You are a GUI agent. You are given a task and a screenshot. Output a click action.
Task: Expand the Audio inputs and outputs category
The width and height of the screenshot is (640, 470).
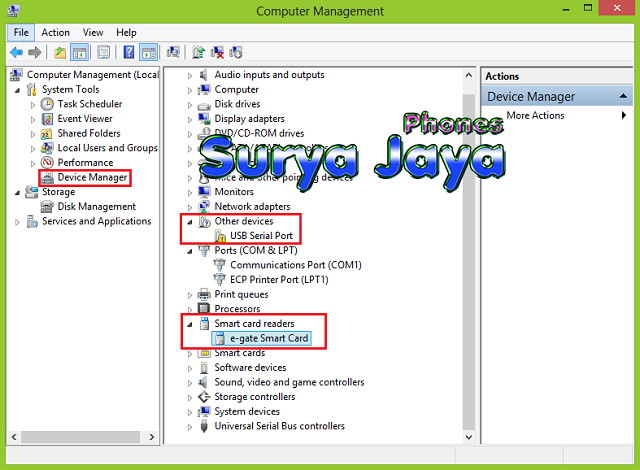[x=190, y=75]
